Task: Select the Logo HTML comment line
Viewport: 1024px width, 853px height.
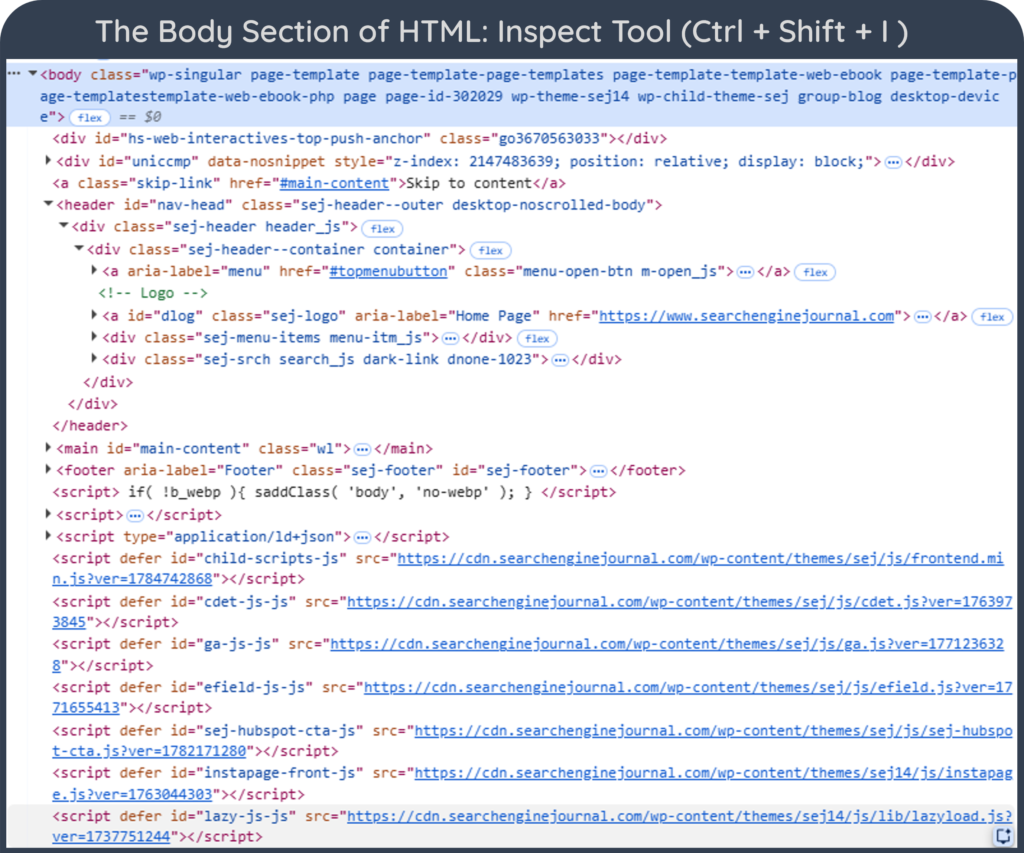Action: pos(153,293)
